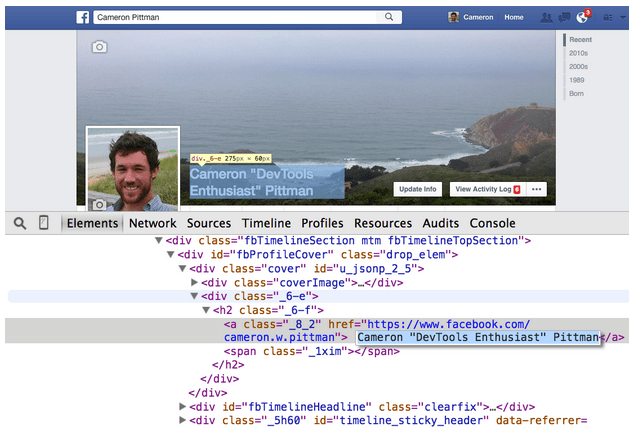Click the DevTools search magnifier icon

point(20,223)
